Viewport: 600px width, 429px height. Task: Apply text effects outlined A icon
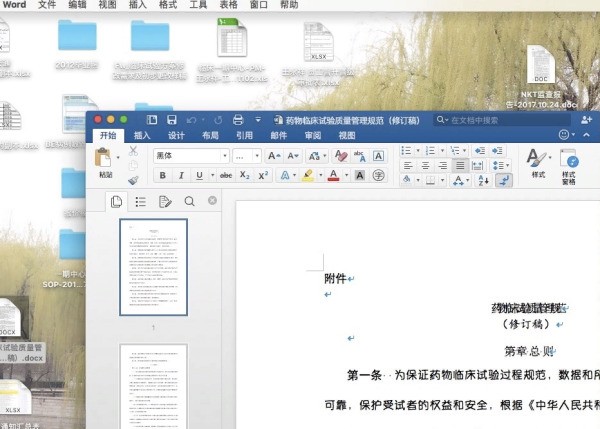[x=285, y=176]
